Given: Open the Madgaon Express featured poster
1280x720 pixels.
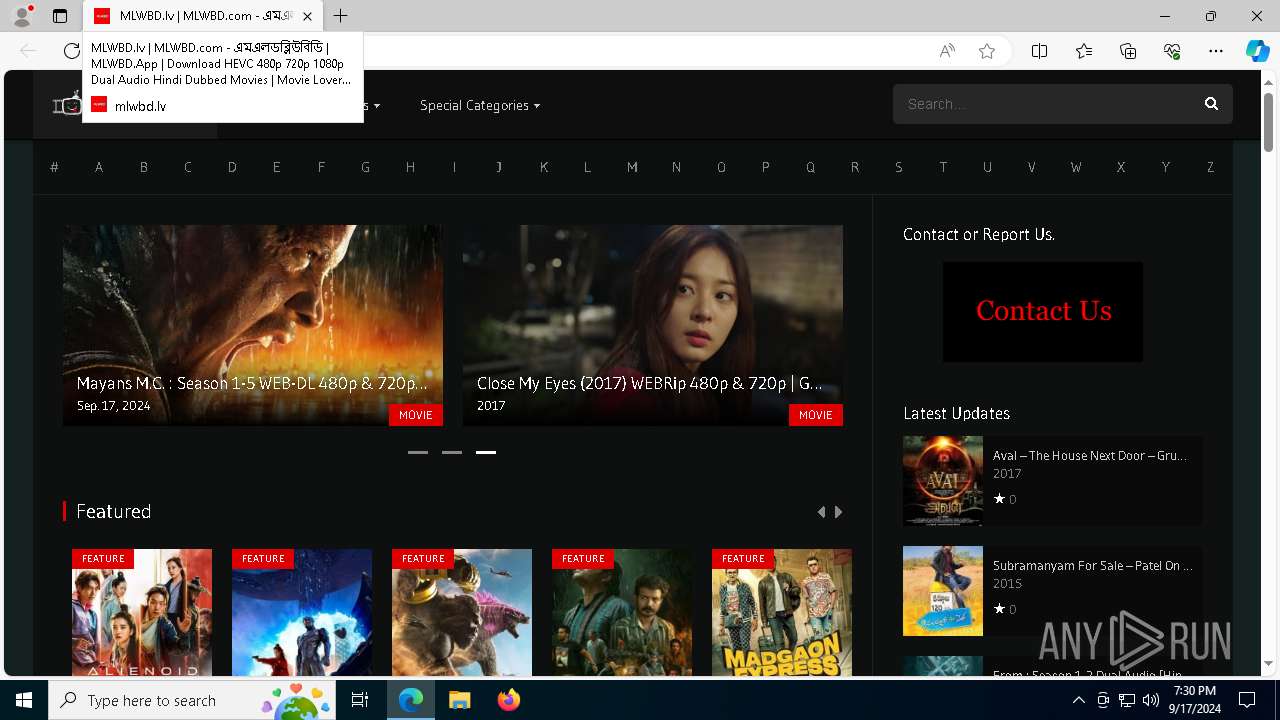Looking at the screenshot, I should (782, 612).
